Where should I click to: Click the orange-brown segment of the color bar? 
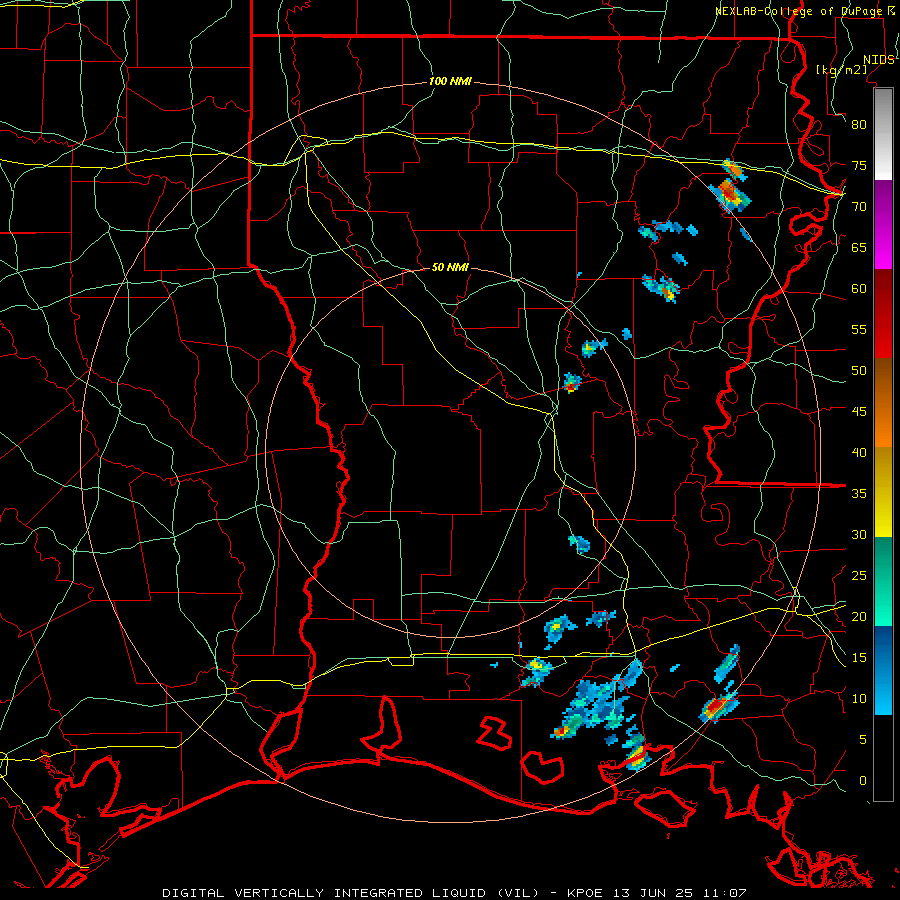(883, 403)
